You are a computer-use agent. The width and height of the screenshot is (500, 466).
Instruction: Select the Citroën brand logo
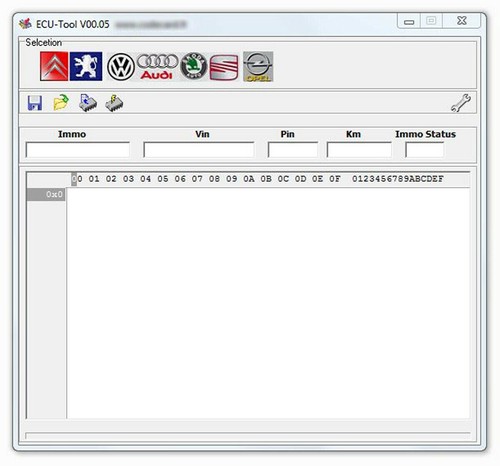[x=54, y=66]
